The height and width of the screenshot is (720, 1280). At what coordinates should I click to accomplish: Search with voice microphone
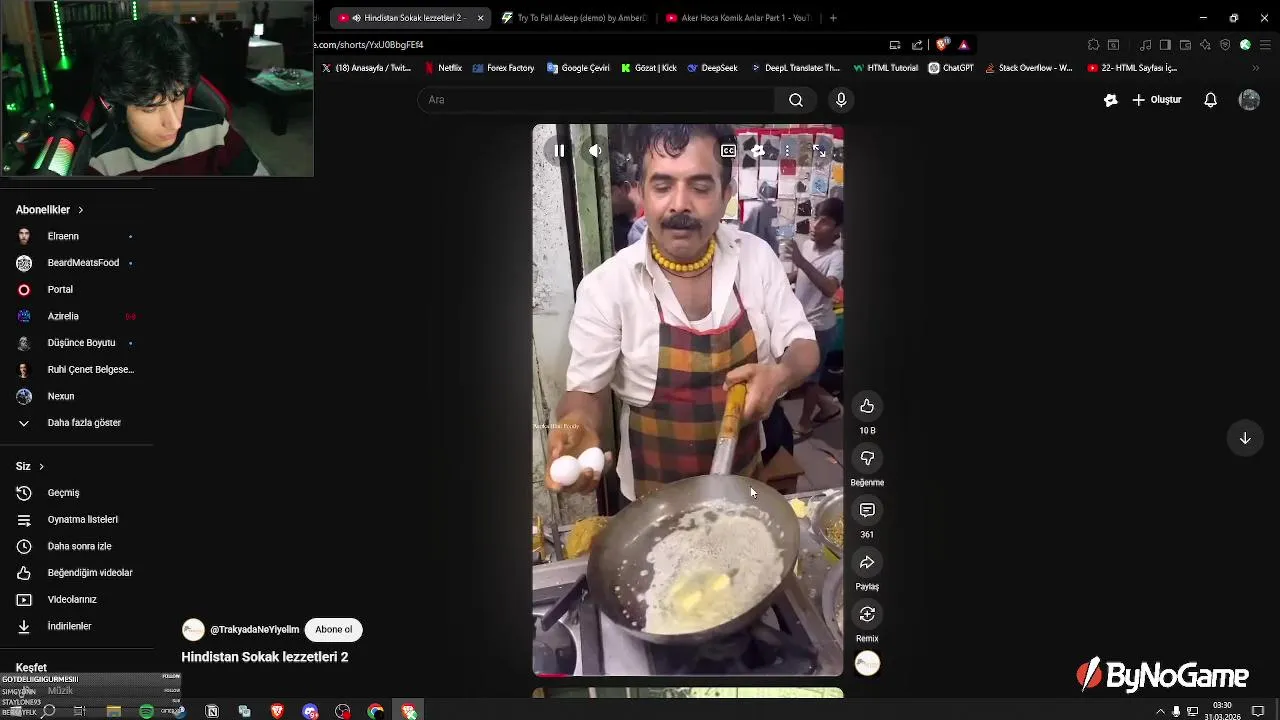coord(841,100)
